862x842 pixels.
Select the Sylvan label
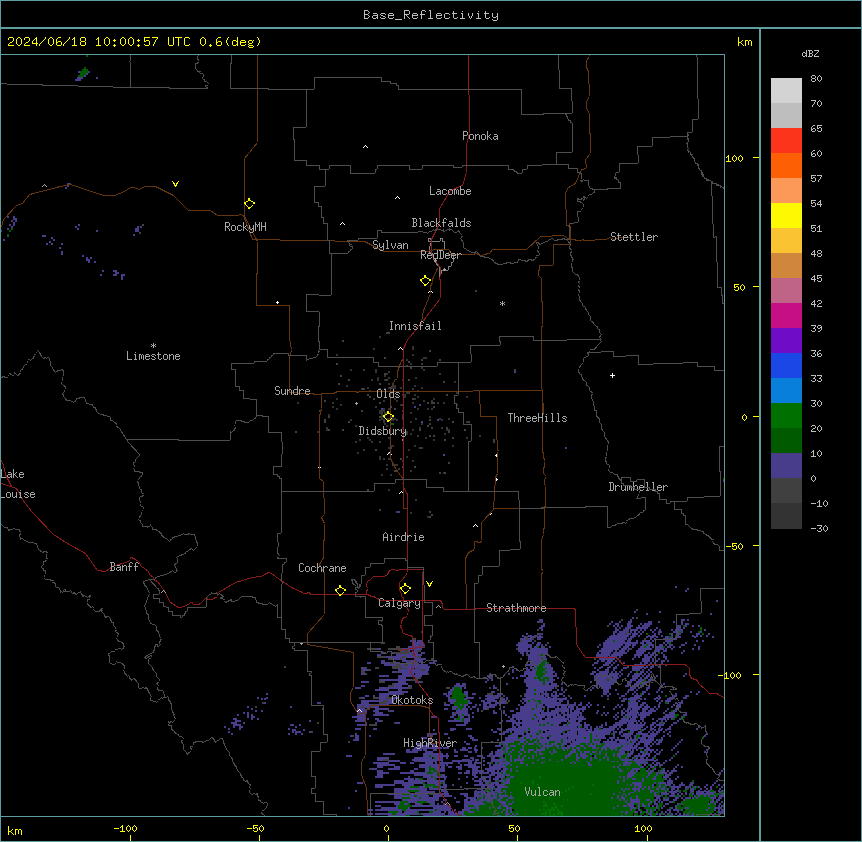click(x=390, y=245)
